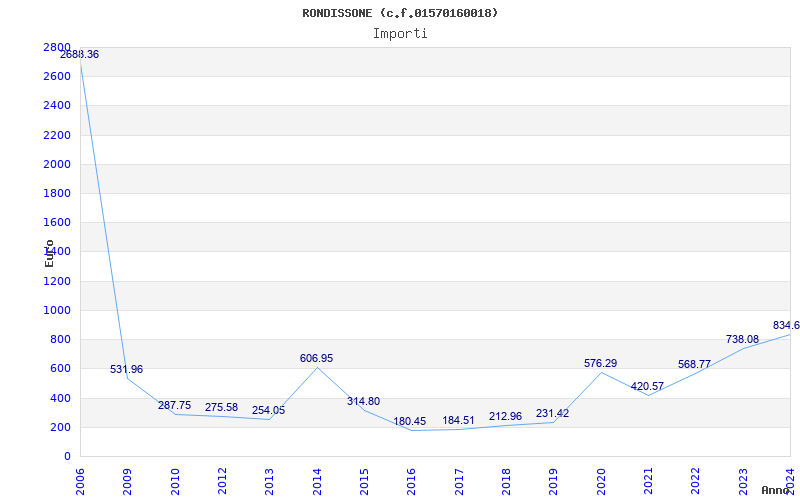This screenshot has height=500, width=800.
Task: Click the x-axis year 2016
Action: pos(412,482)
